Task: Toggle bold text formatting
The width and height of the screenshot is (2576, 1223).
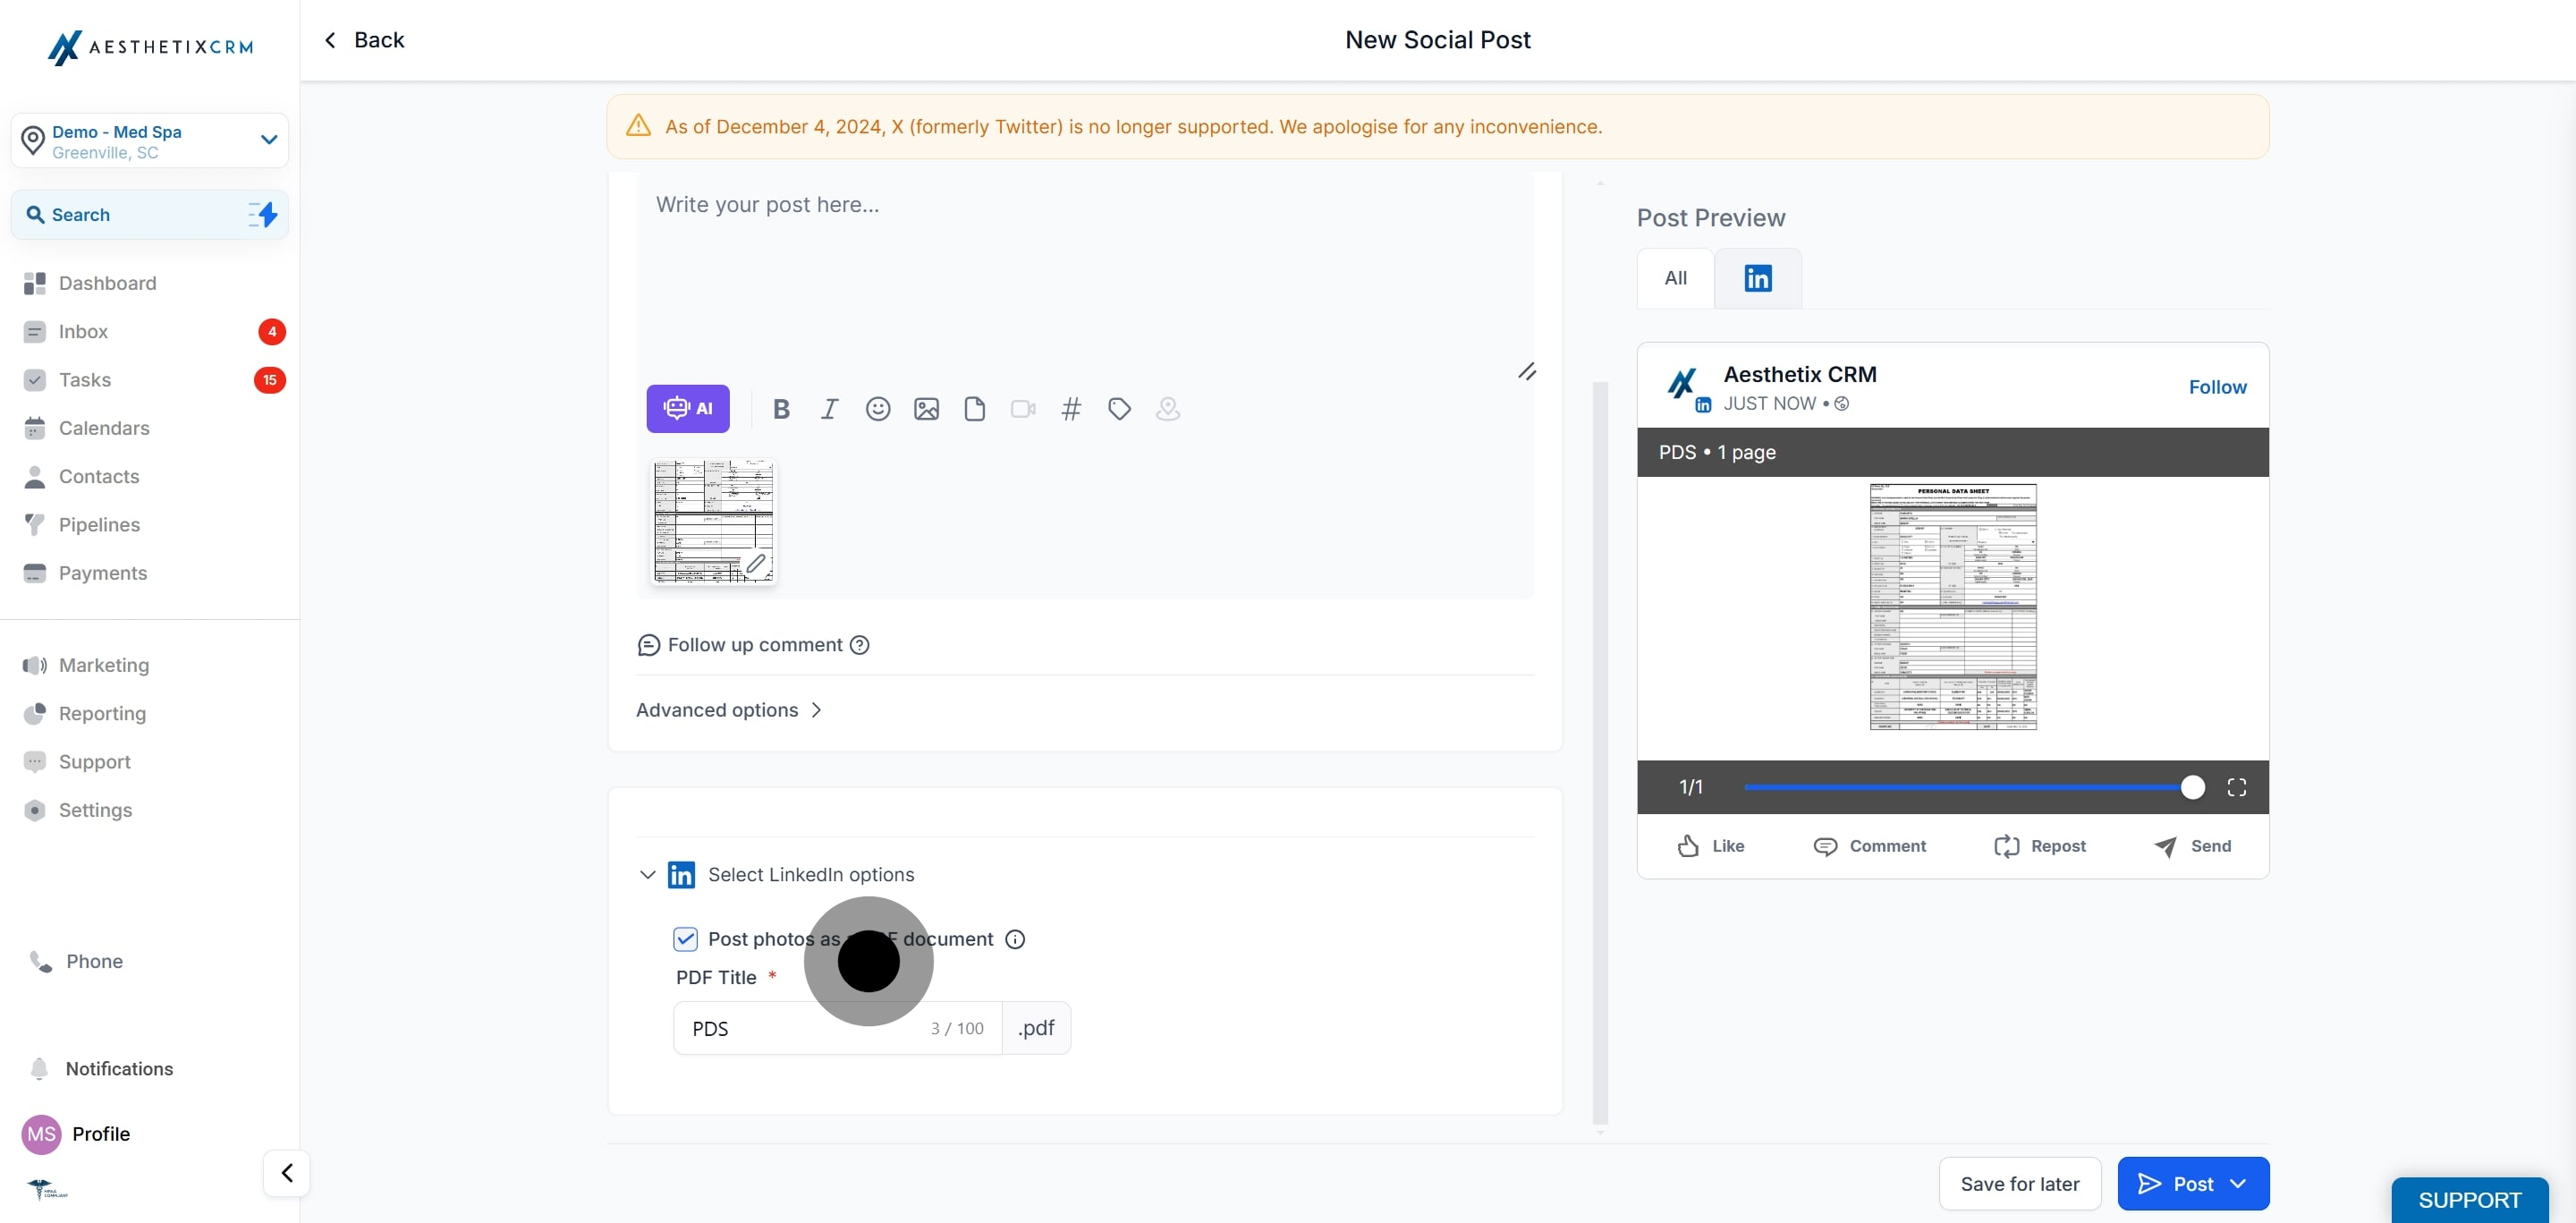Action: click(x=781, y=408)
